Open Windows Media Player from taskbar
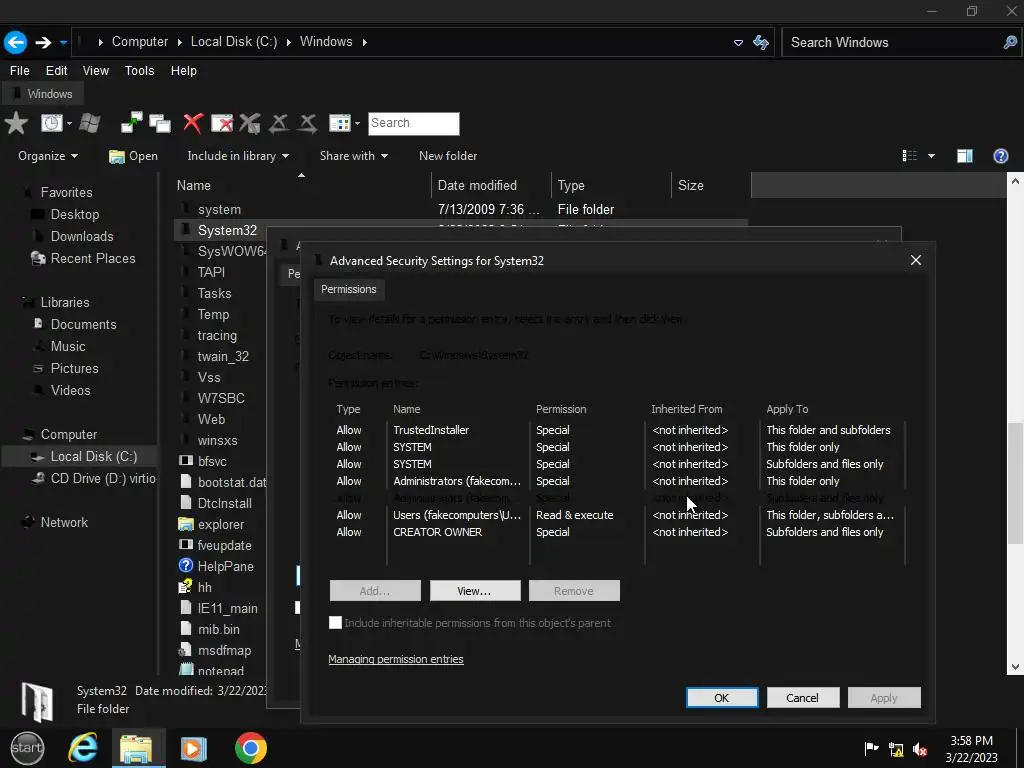 [x=193, y=748]
